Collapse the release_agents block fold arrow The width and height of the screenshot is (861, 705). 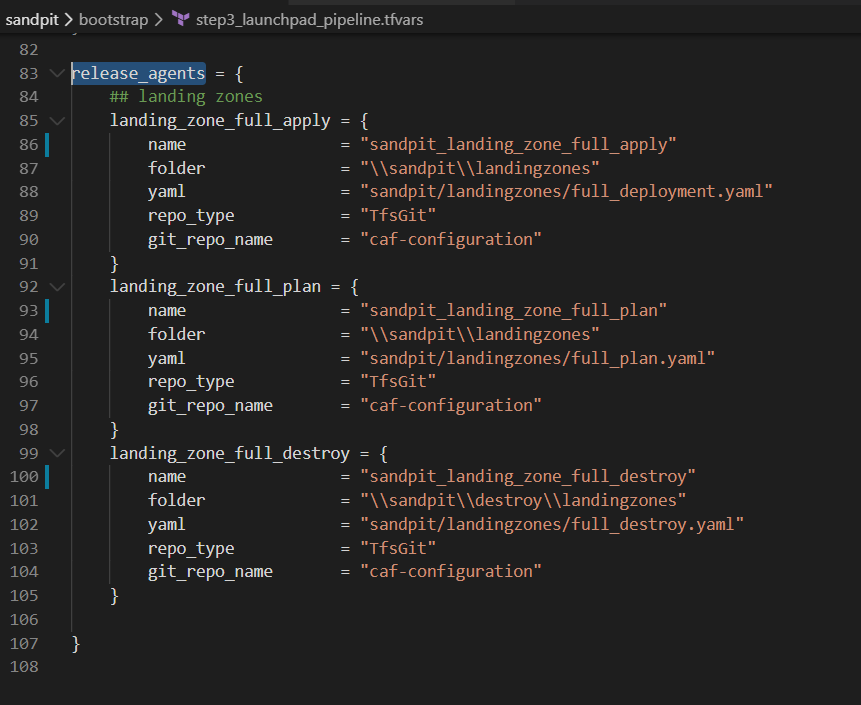[57, 72]
